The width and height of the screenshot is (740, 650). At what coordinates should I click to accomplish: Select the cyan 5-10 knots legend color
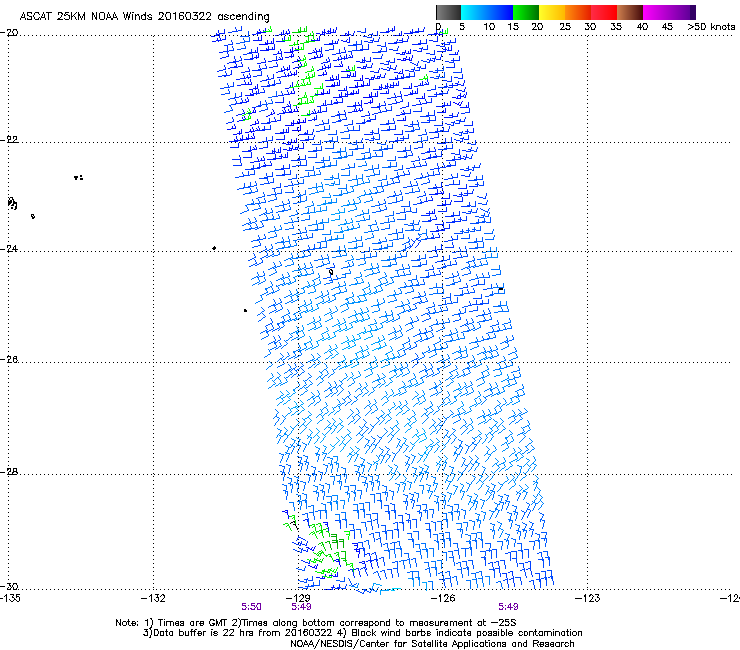coord(474,12)
